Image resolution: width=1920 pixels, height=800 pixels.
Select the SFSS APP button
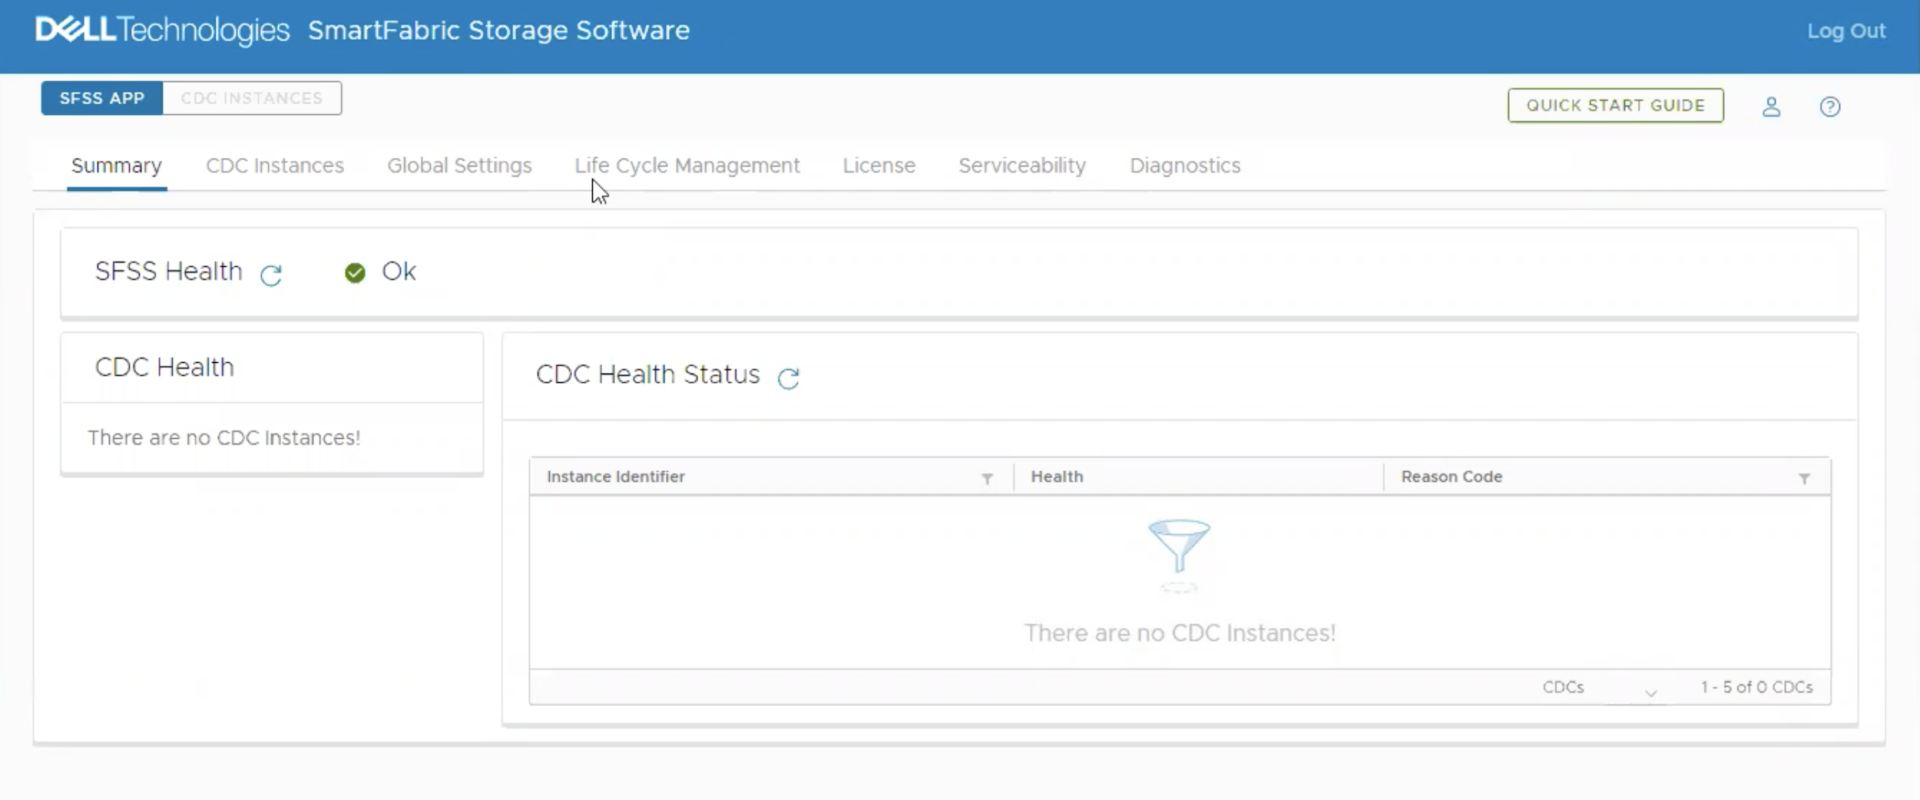[x=102, y=98]
